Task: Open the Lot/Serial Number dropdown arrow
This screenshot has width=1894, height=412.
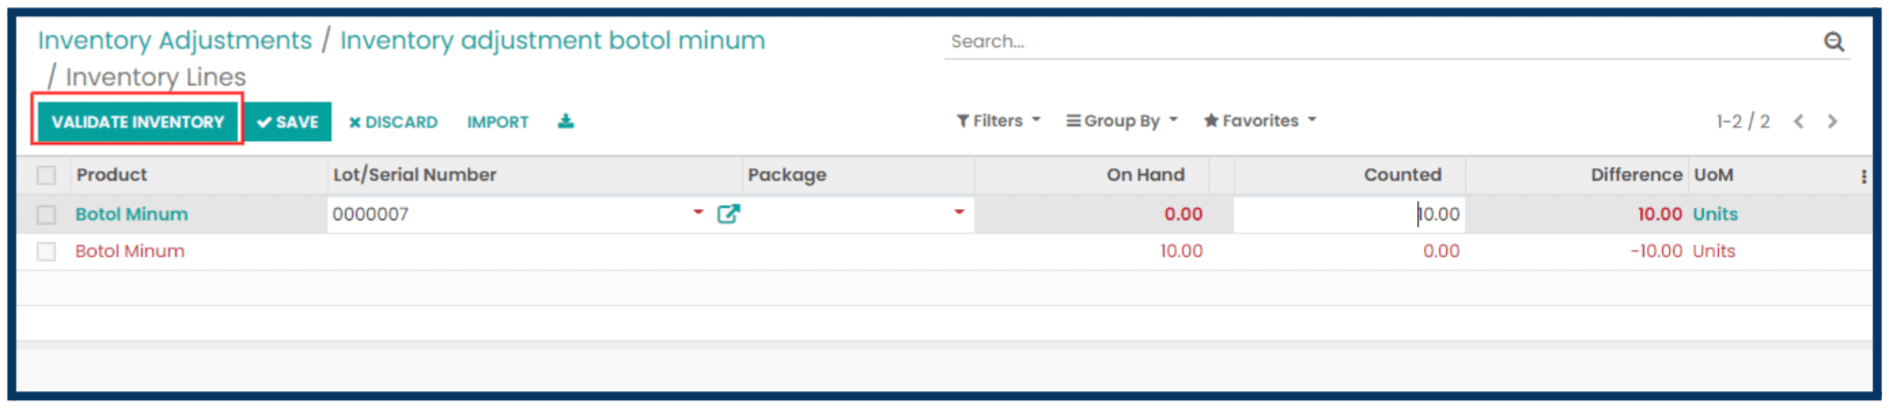Action: [x=698, y=212]
